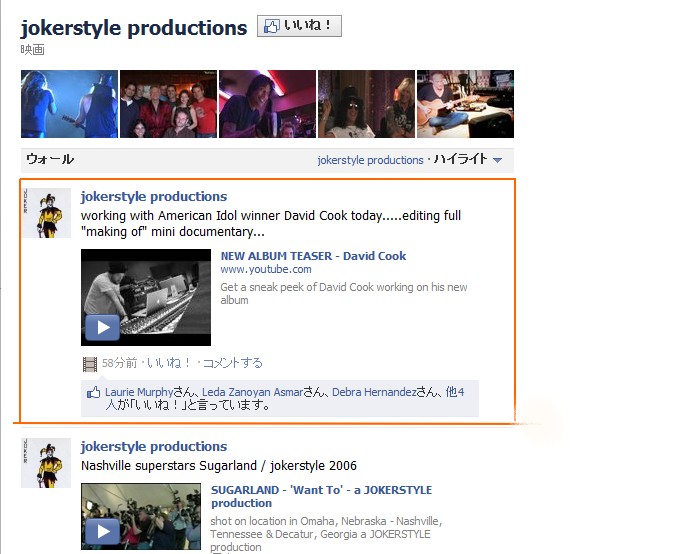The width and height of the screenshot is (673, 554).
Task: Show the 他4人 other likers
Action: [x=455, y=392]
